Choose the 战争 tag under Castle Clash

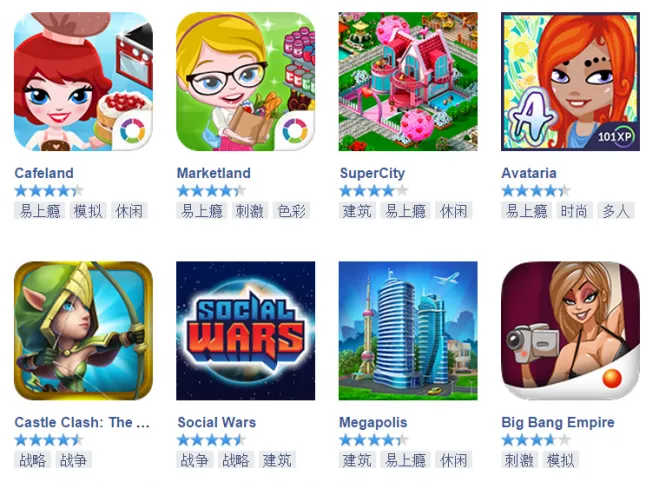(73, 460)
